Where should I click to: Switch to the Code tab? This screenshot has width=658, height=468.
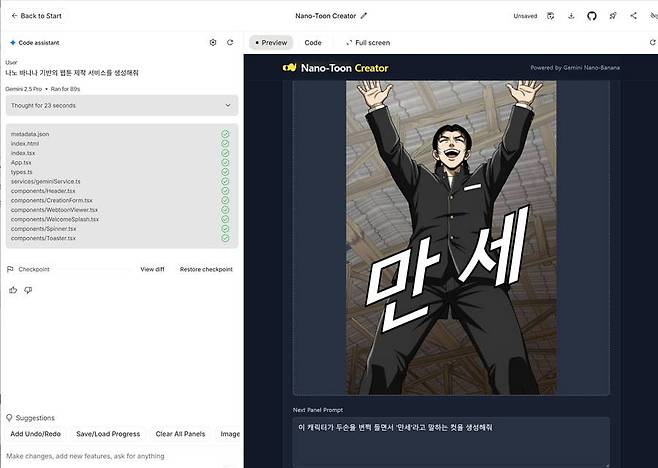coord(313,42)
